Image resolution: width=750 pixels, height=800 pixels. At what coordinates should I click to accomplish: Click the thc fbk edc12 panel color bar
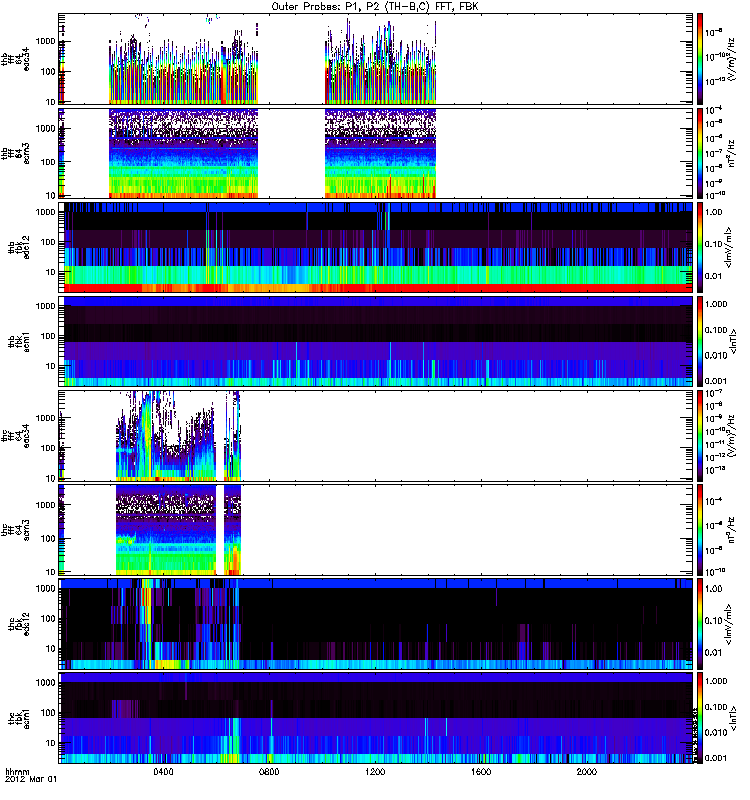pyautogui.click(x=701, y=622)
